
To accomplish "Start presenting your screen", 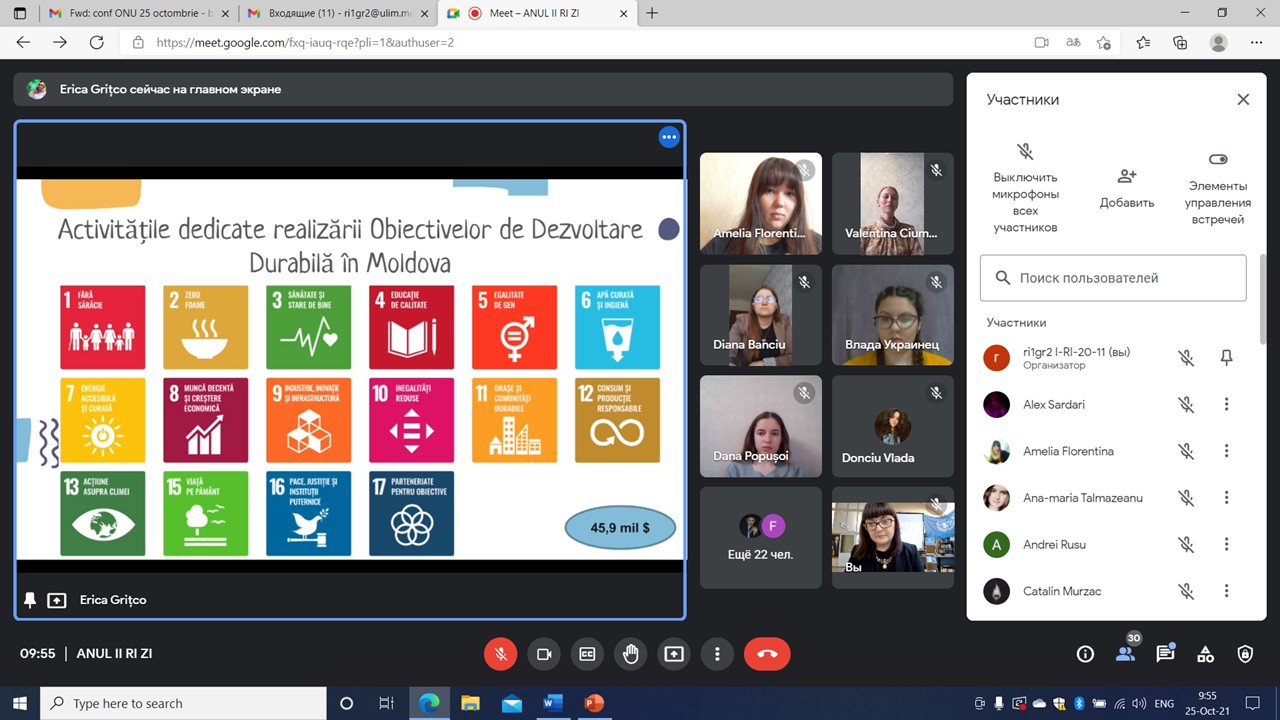I will [674, 654].
